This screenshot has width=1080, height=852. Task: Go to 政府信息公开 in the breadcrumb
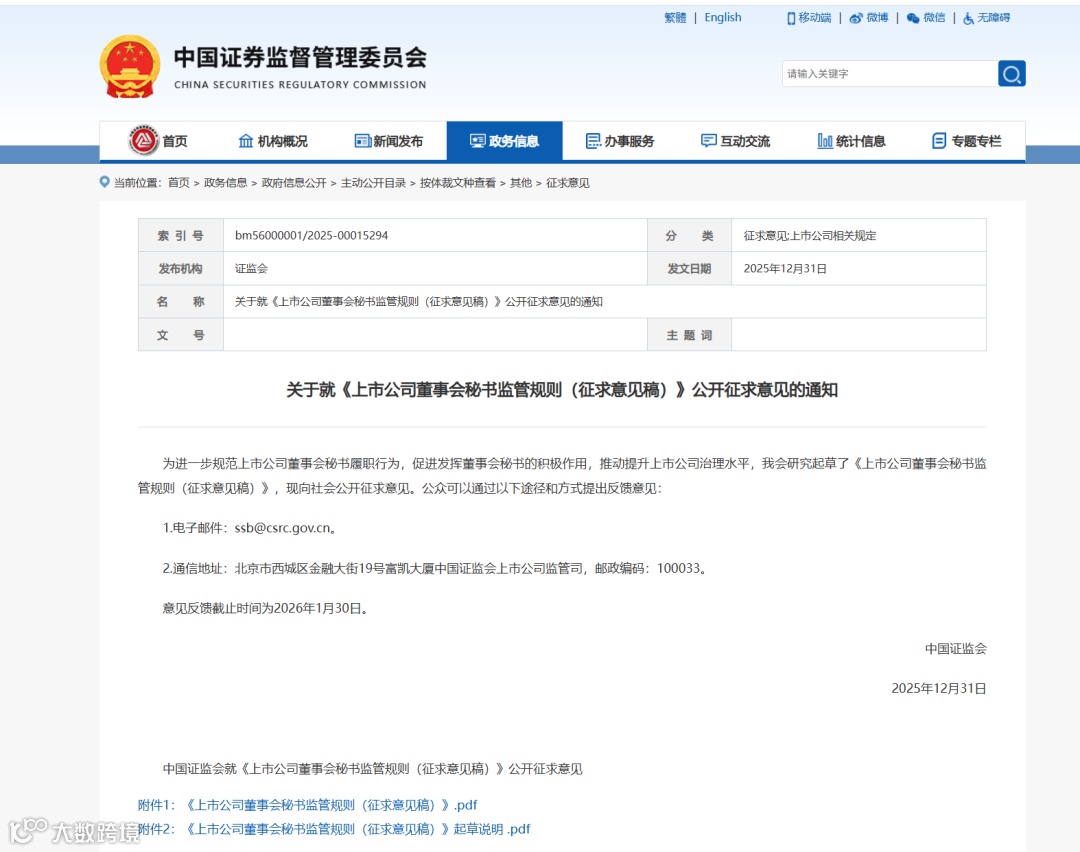(x=294, y=183)
